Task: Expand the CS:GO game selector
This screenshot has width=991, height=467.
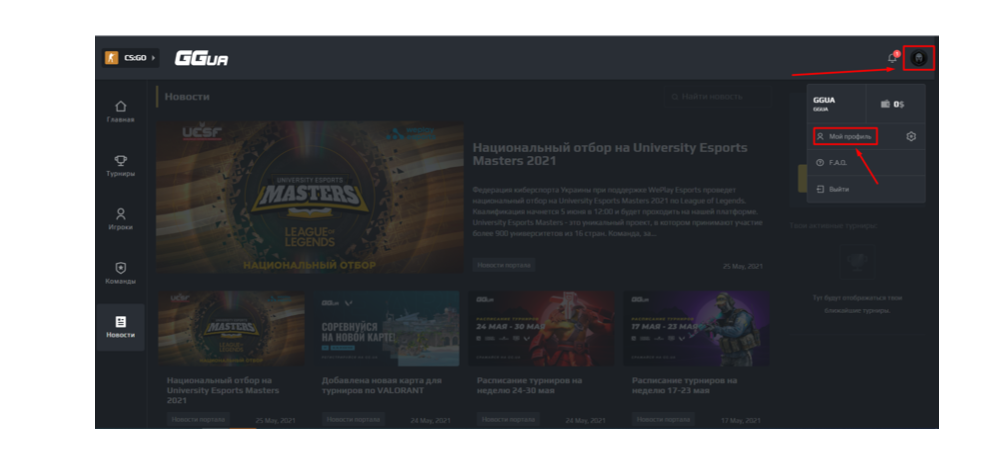Action: pyautogui.click(x=130, y=58)
